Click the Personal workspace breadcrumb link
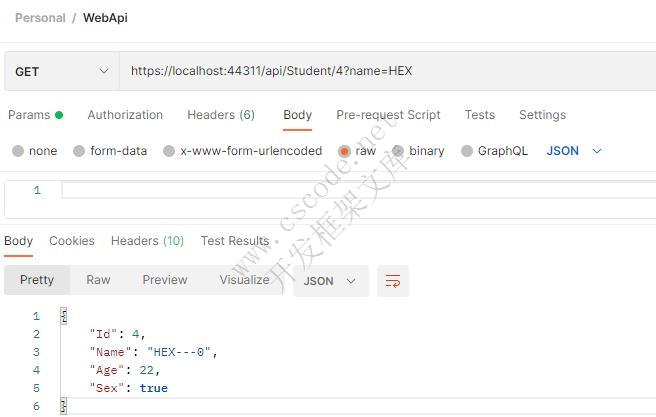This screenshot has height=417, width=656. pyautogui.click(x=40, y=18)
